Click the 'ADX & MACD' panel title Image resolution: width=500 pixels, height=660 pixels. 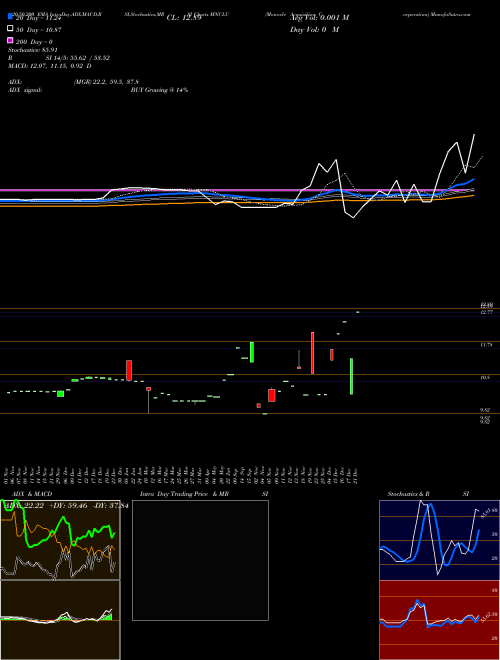(x=32, y=494)
